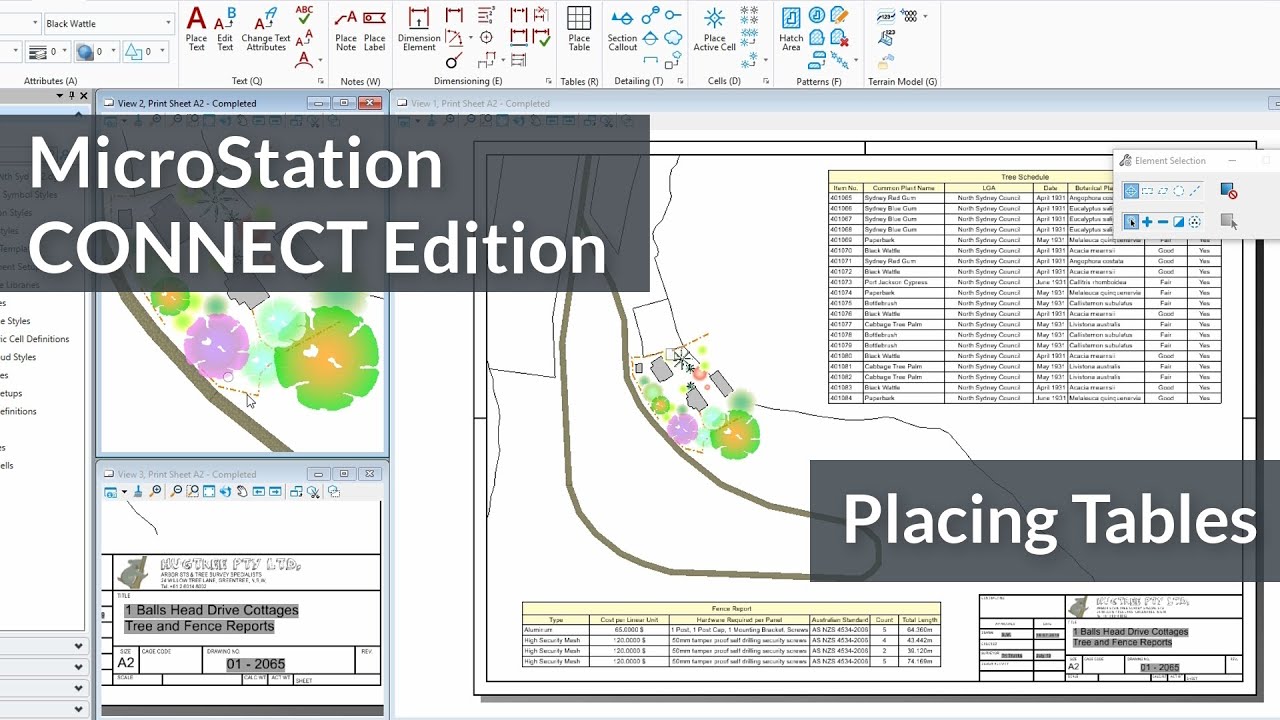Select Circle method in Element Selection window

[1179, 191]
